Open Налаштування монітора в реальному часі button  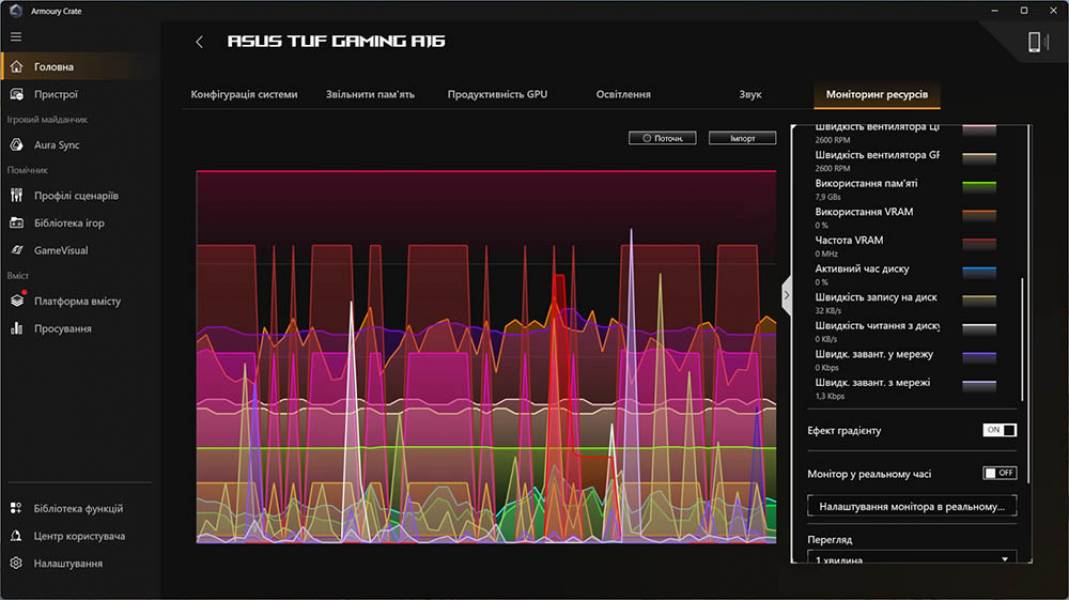912,507
